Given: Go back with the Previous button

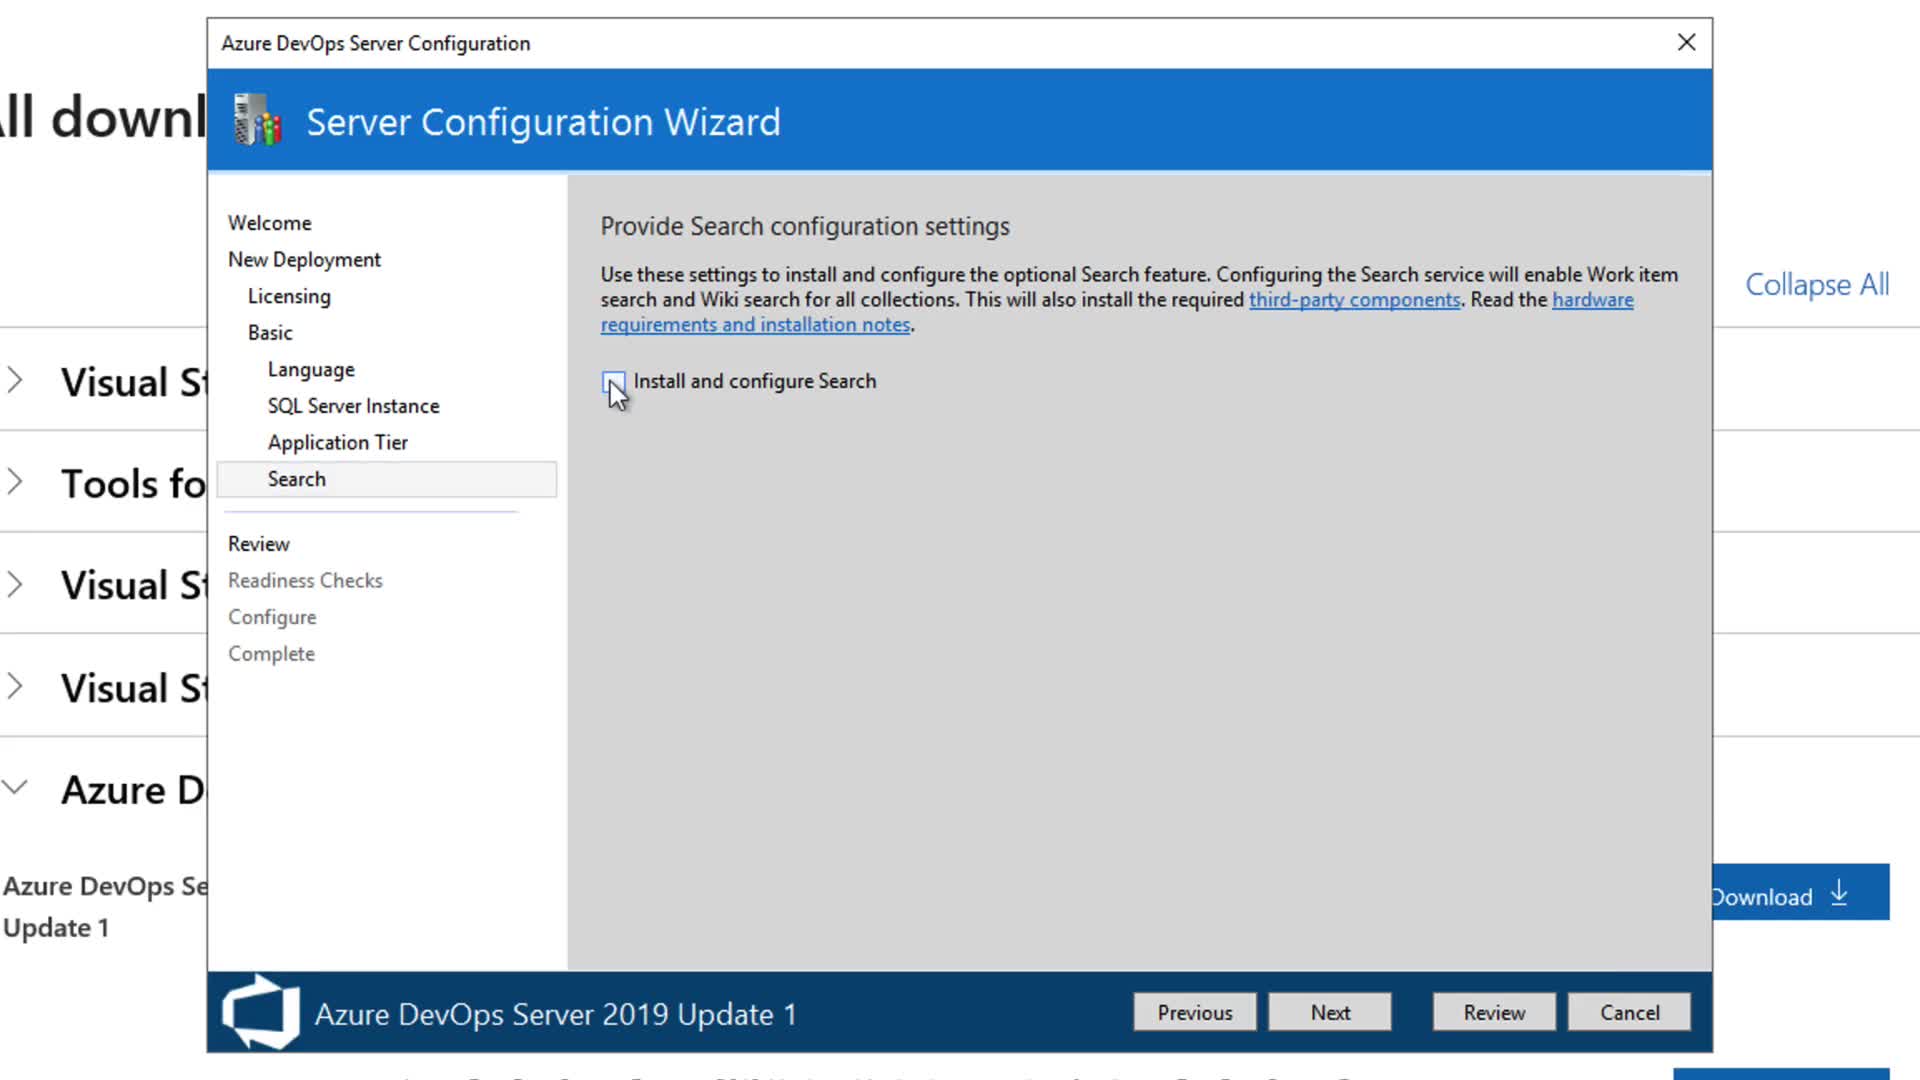Looking at the screenshot, I should (x=1194, y=1012).
